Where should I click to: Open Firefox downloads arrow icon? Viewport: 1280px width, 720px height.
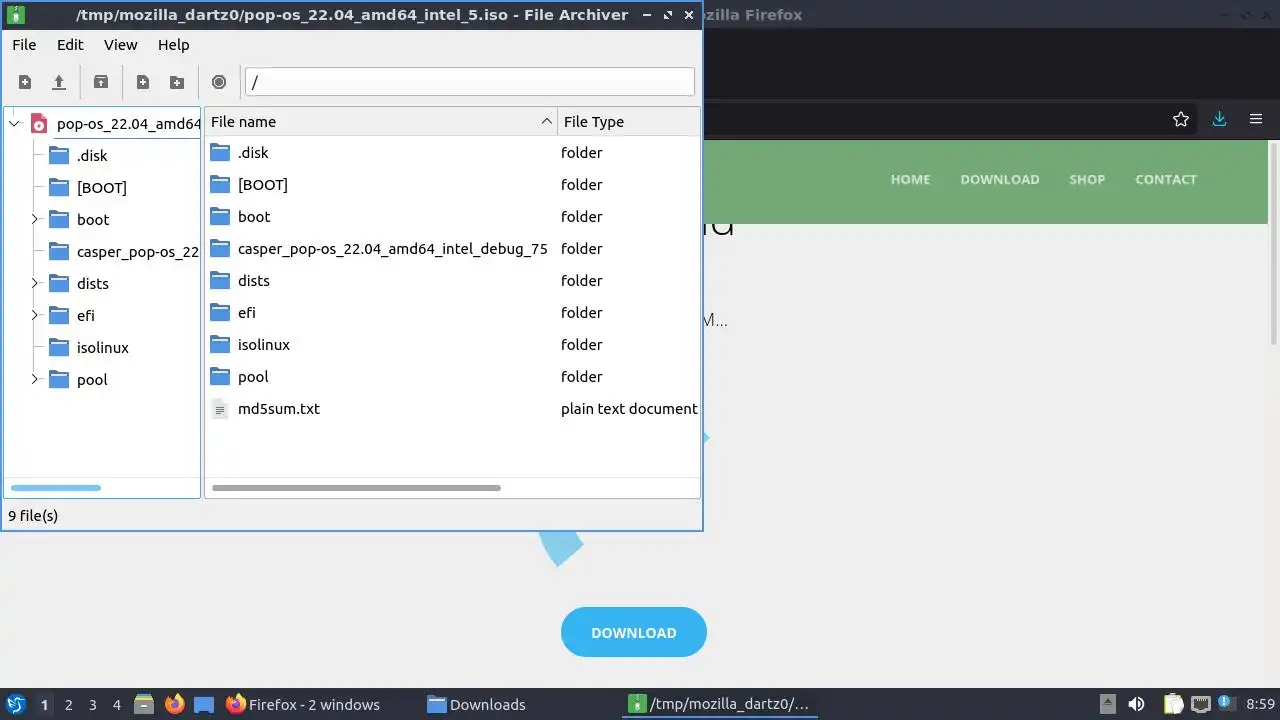[1219, 119]
